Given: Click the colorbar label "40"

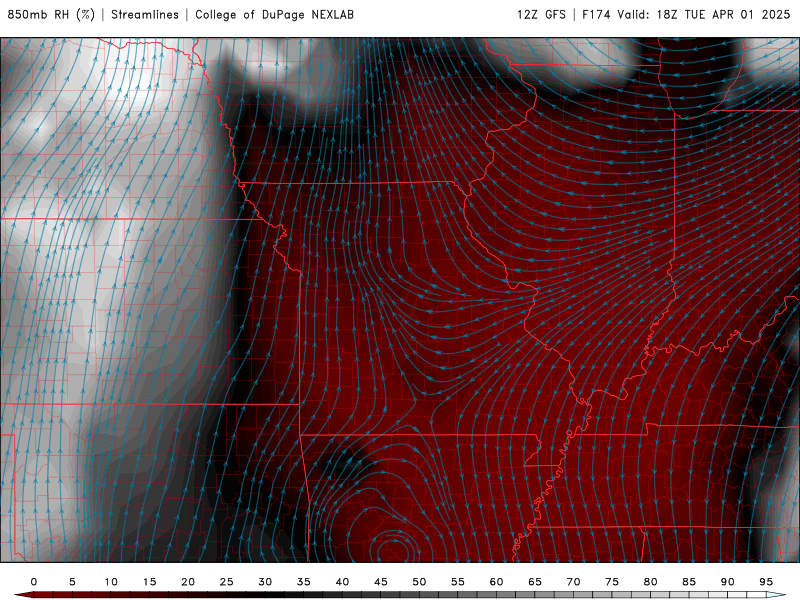Looking at the screenshot, I should pos(342,582).
